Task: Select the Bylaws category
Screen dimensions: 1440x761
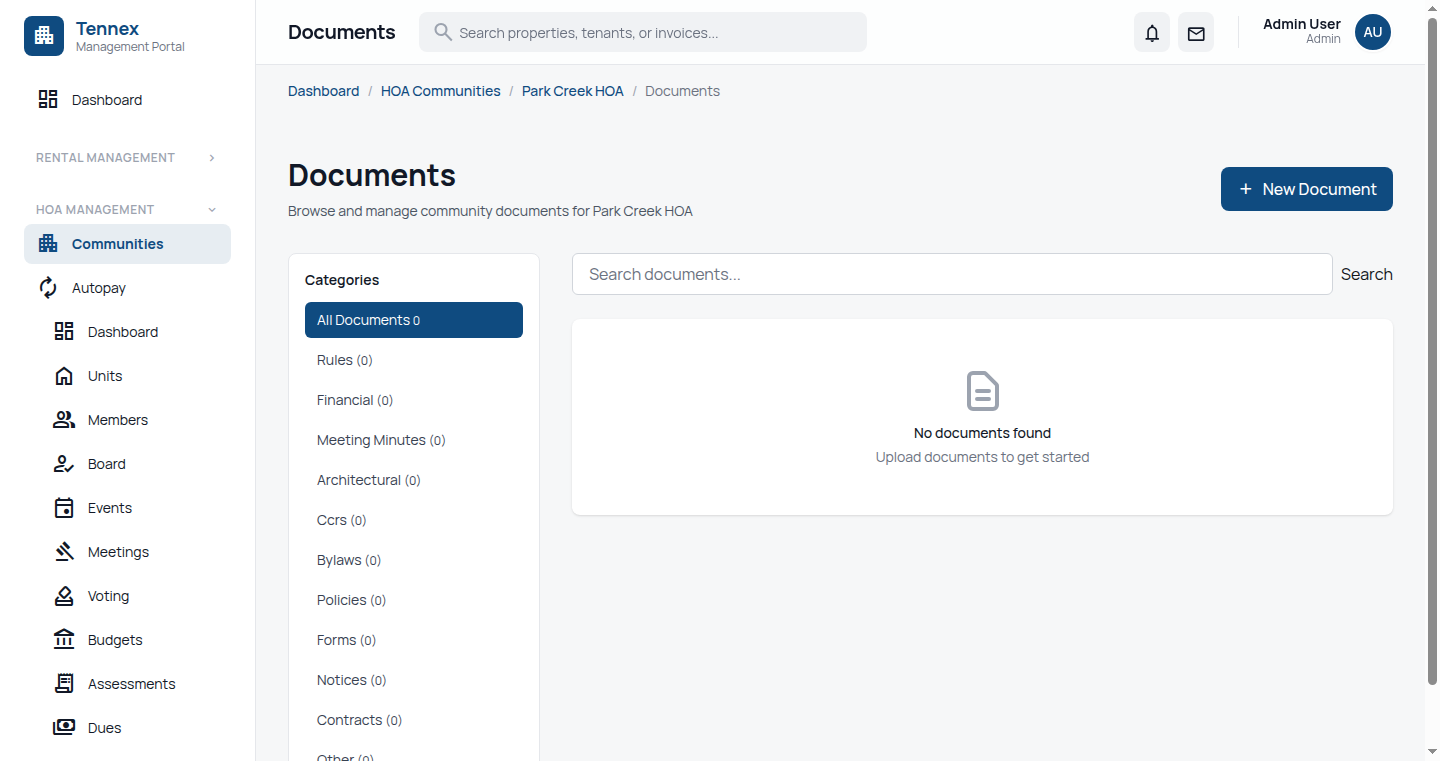Action: point(348,559)
